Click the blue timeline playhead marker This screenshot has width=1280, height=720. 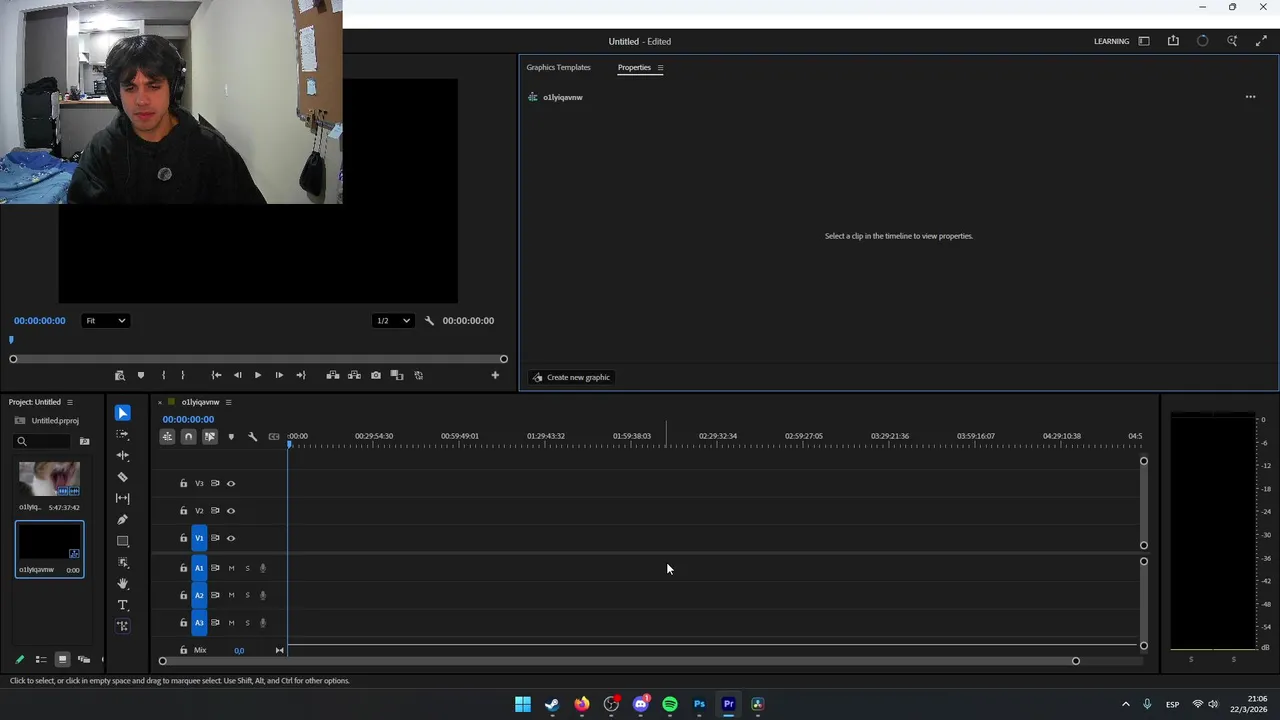[290, 443]
